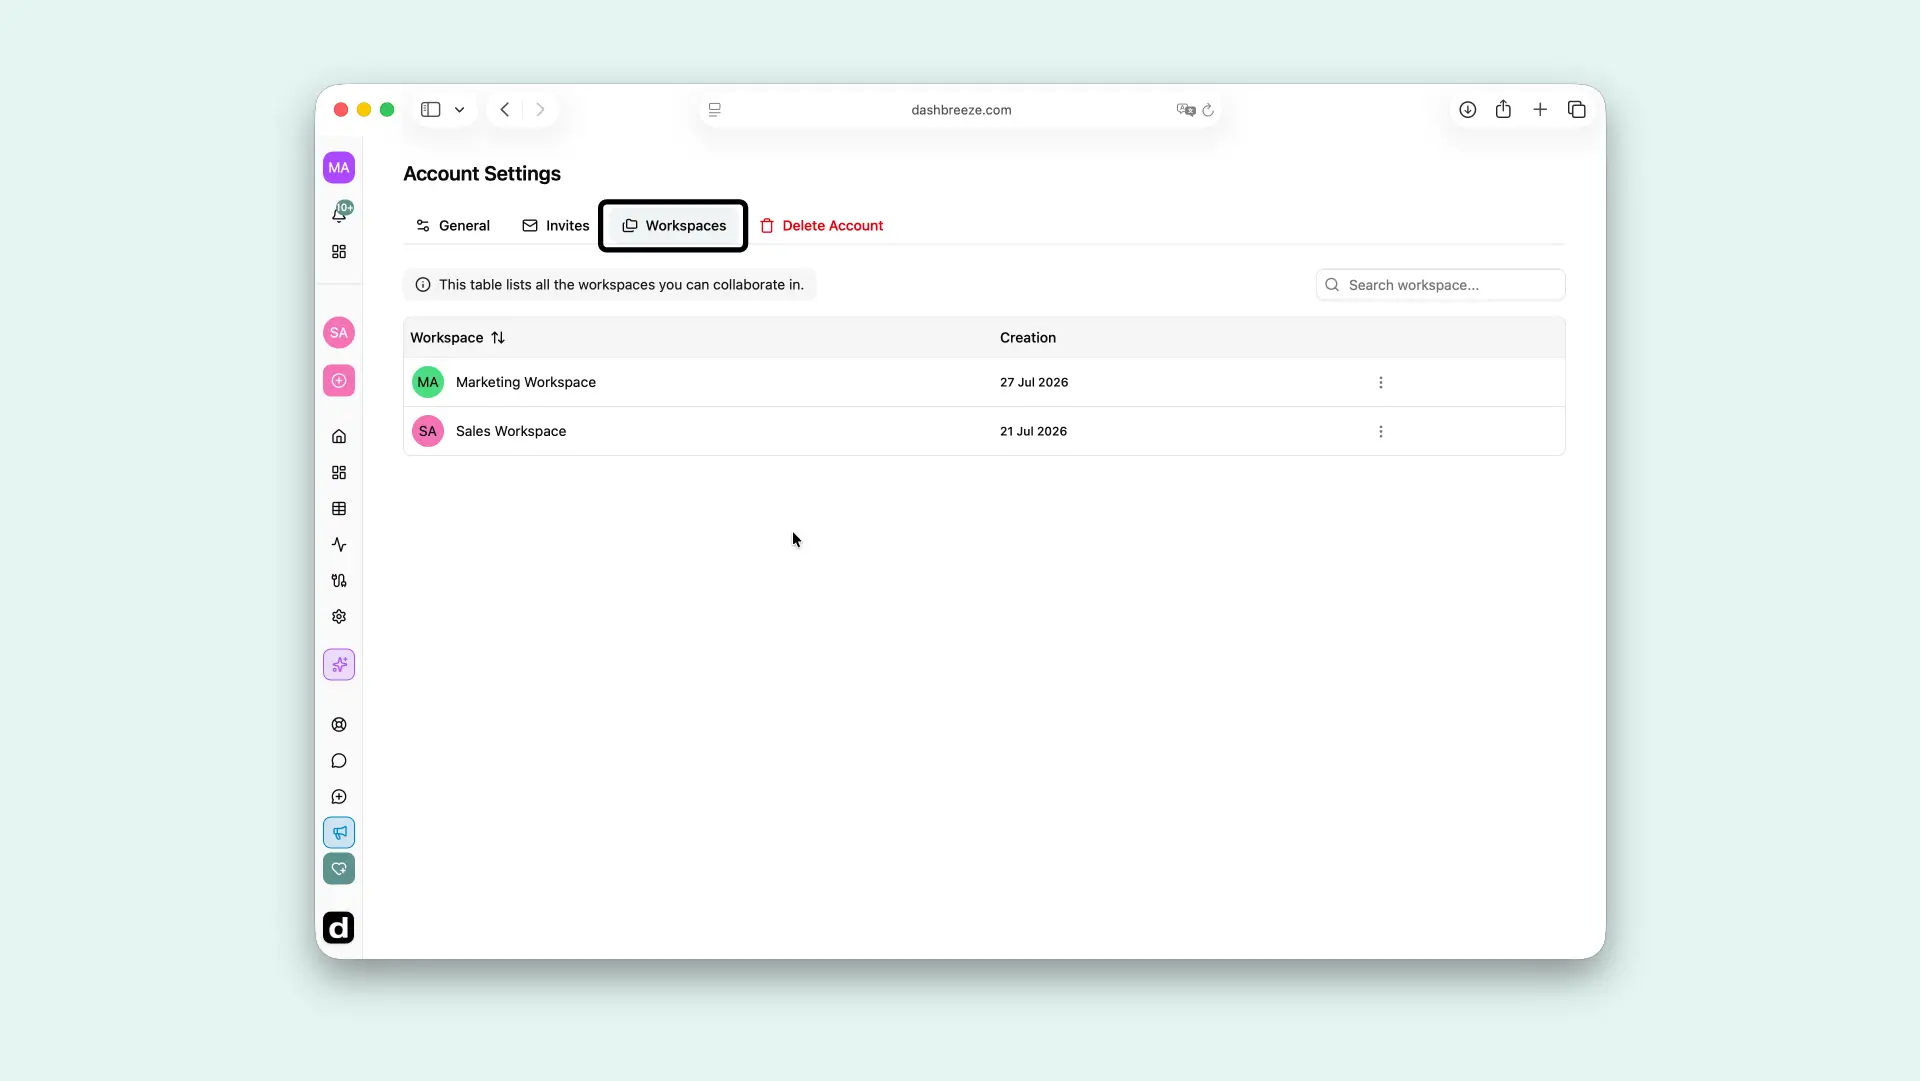The image size is (1921, 1081).
Task: Click the pink add workspace plus button
Action: pos(339,381)
